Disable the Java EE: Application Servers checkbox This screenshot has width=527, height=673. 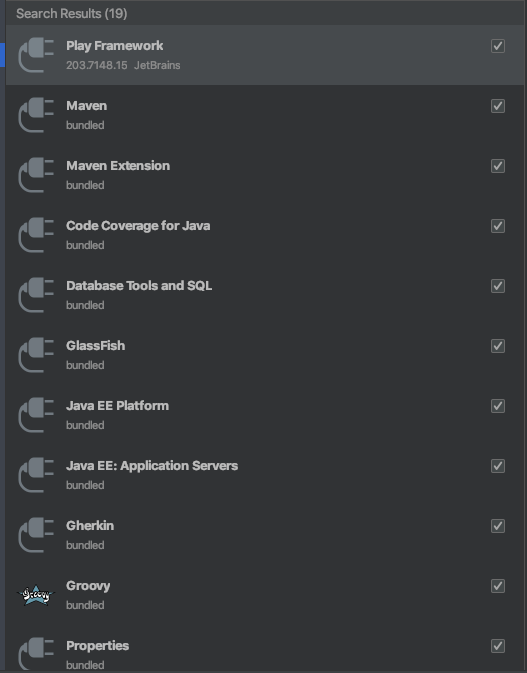coord(498,466)
